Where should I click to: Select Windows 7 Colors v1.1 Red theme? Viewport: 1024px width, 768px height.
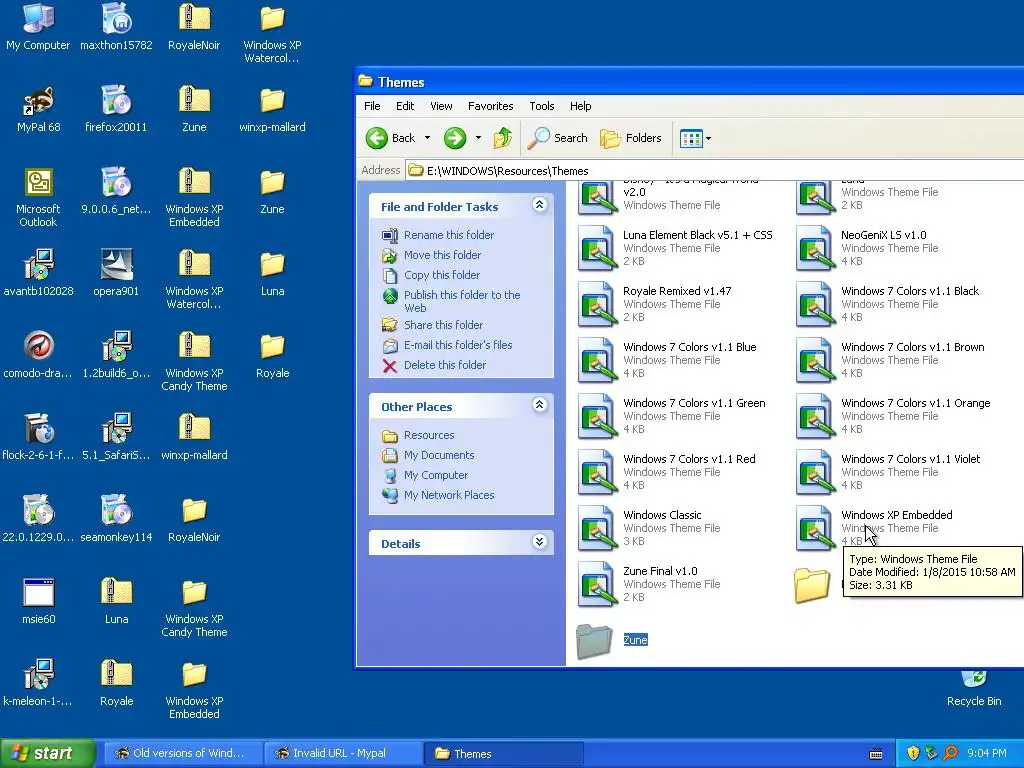click(667, 473)
